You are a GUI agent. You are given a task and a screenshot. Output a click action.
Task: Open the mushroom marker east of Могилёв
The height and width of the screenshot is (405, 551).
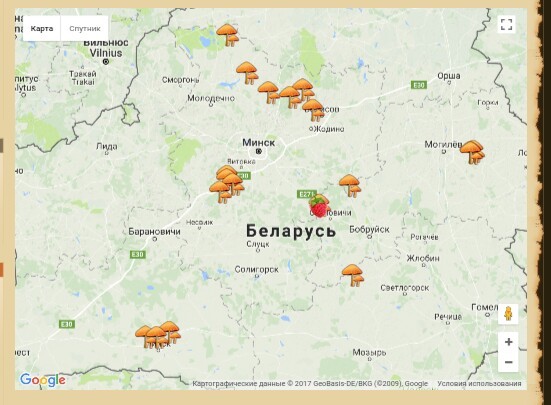(x=472, y=152)
